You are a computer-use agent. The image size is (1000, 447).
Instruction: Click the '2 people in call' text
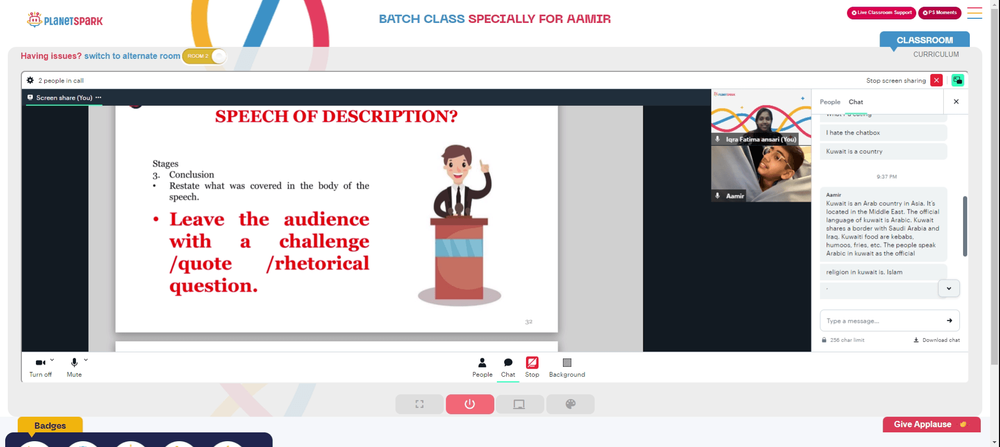61,81
